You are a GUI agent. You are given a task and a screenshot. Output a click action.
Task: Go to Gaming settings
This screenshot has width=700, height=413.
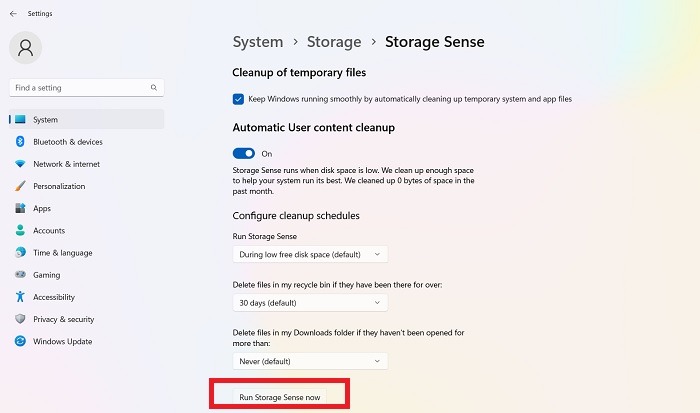tap(87, 275)
